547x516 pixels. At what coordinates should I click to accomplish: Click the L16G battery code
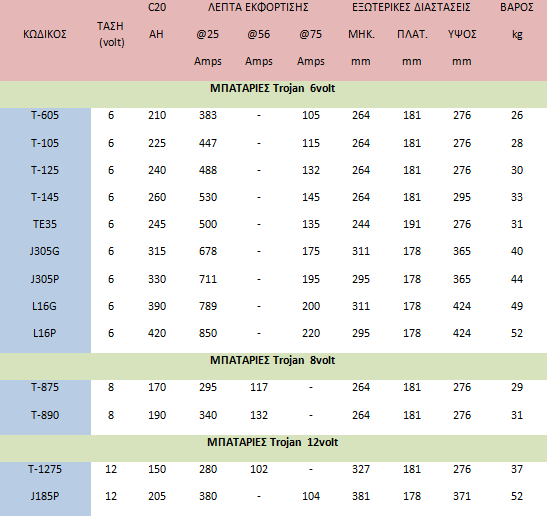pos(44,306)
